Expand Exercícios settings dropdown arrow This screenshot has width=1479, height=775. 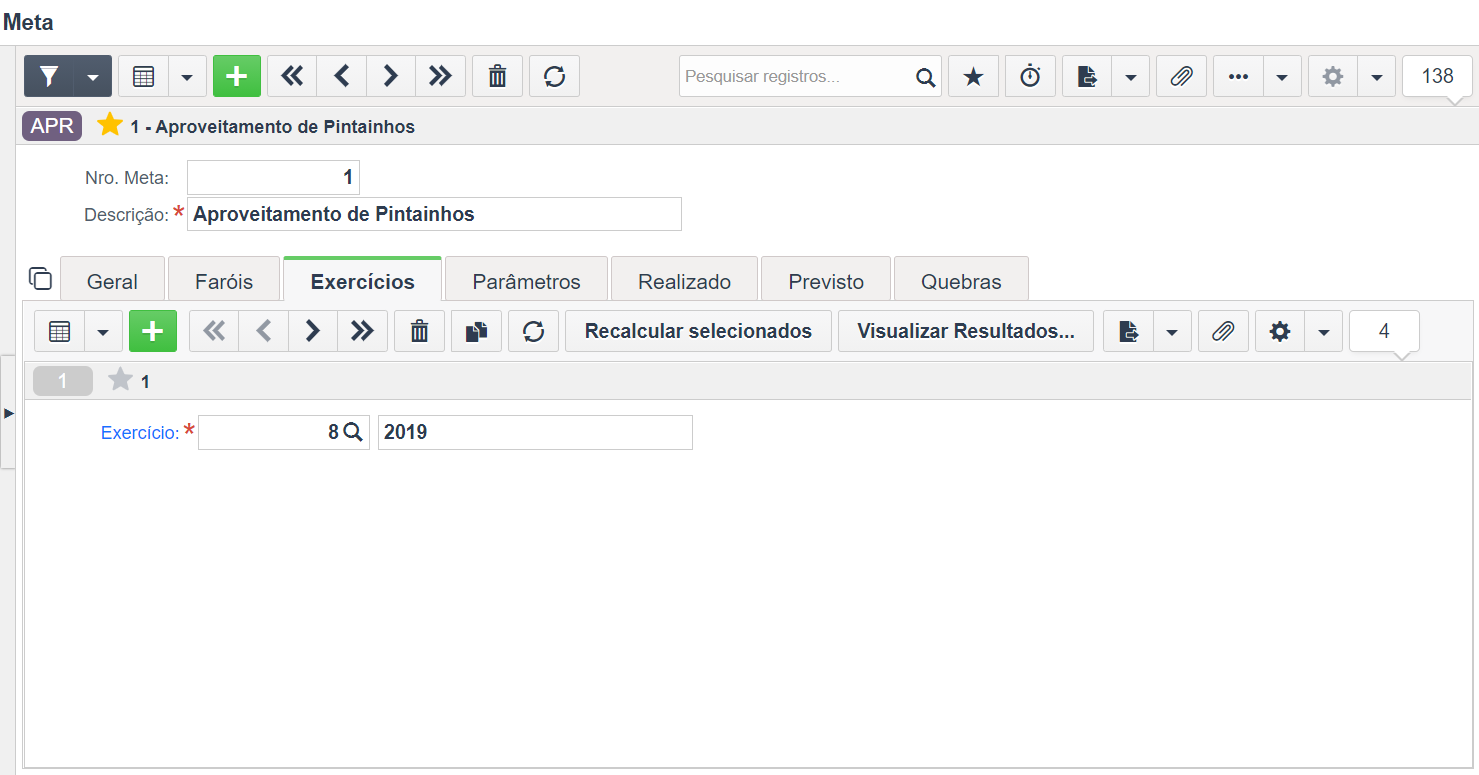coord(1323,331)
